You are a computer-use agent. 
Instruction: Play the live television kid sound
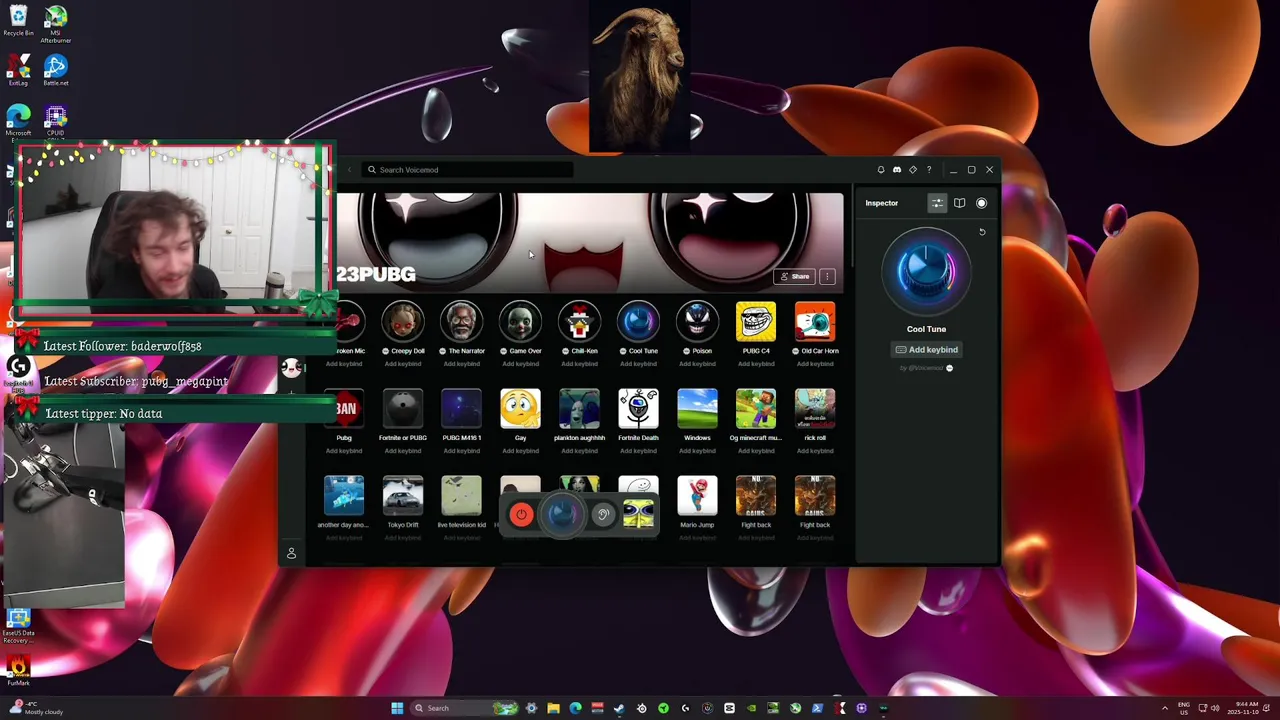coord(462,497)
